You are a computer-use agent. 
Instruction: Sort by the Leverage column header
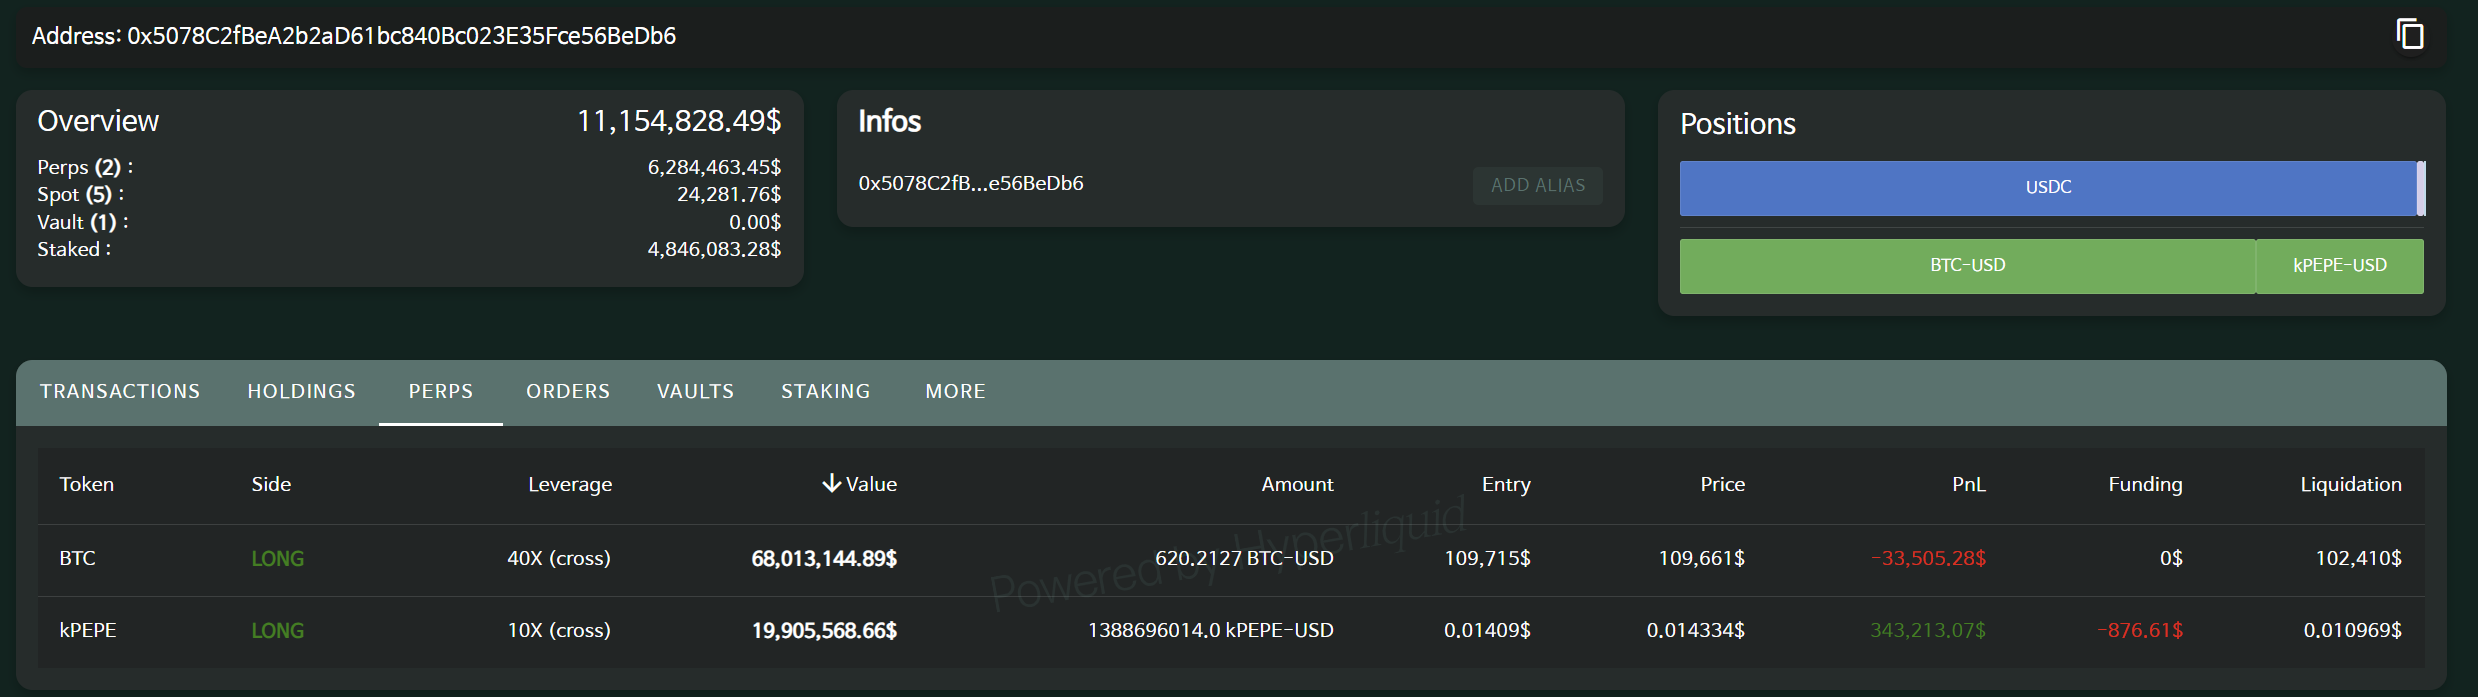pyautogui.click(x=570, y=483)
